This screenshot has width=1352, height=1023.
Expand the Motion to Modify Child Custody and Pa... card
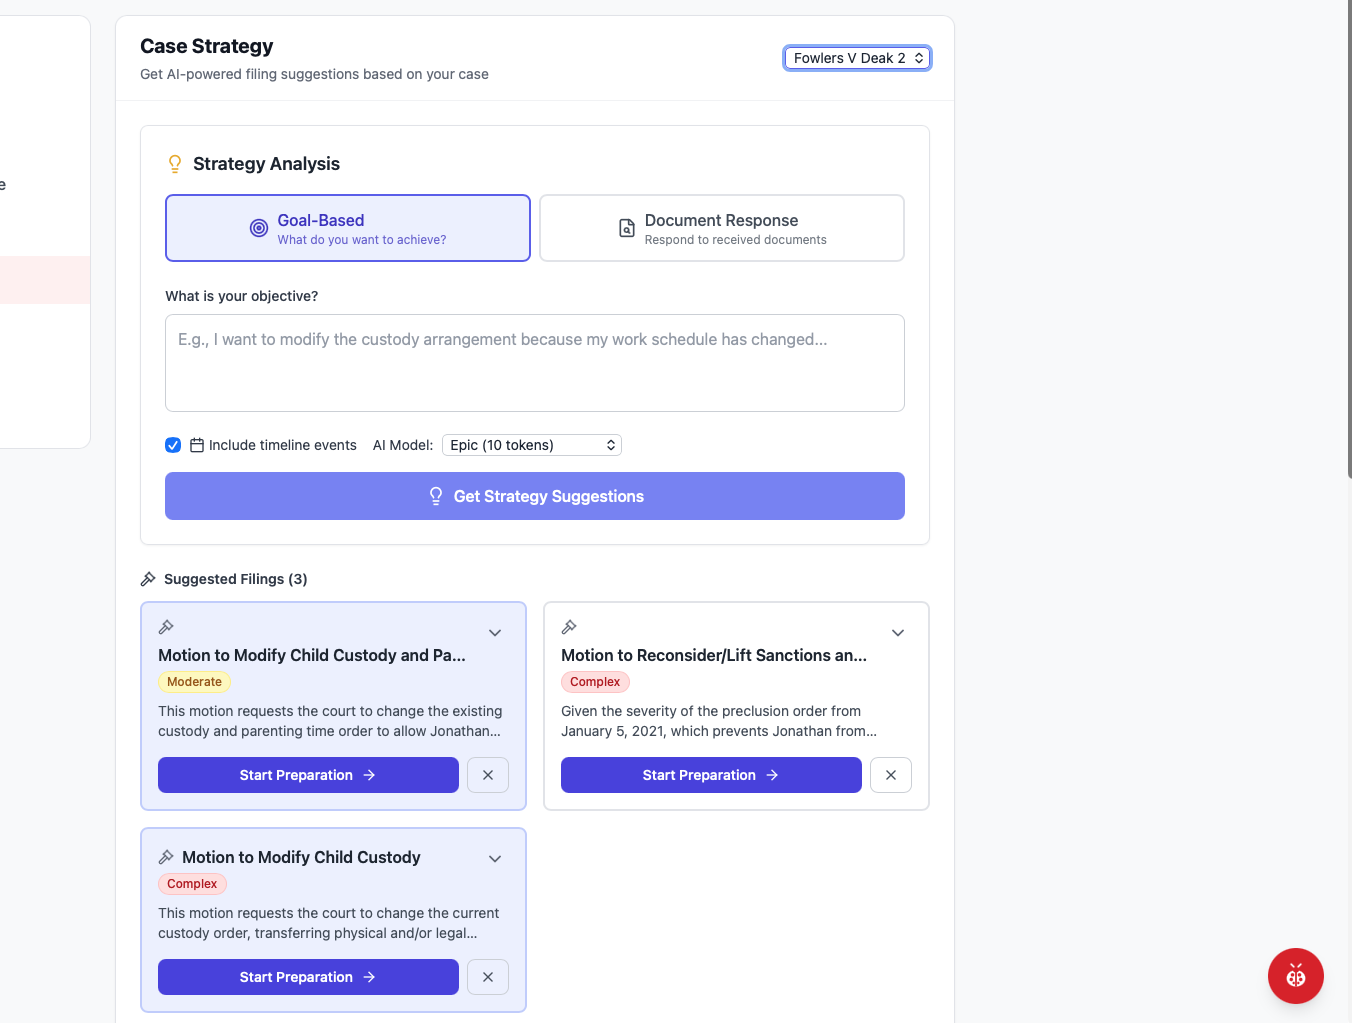point(495,633)
